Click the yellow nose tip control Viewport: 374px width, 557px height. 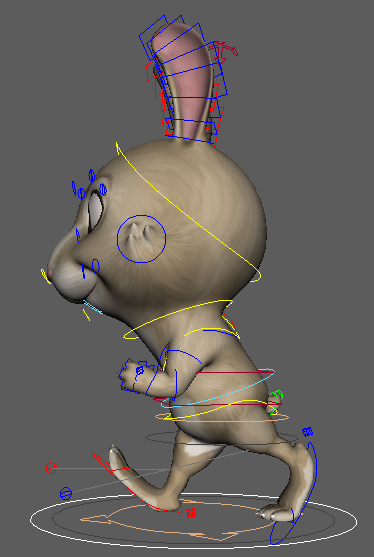[x=45, y=276]
